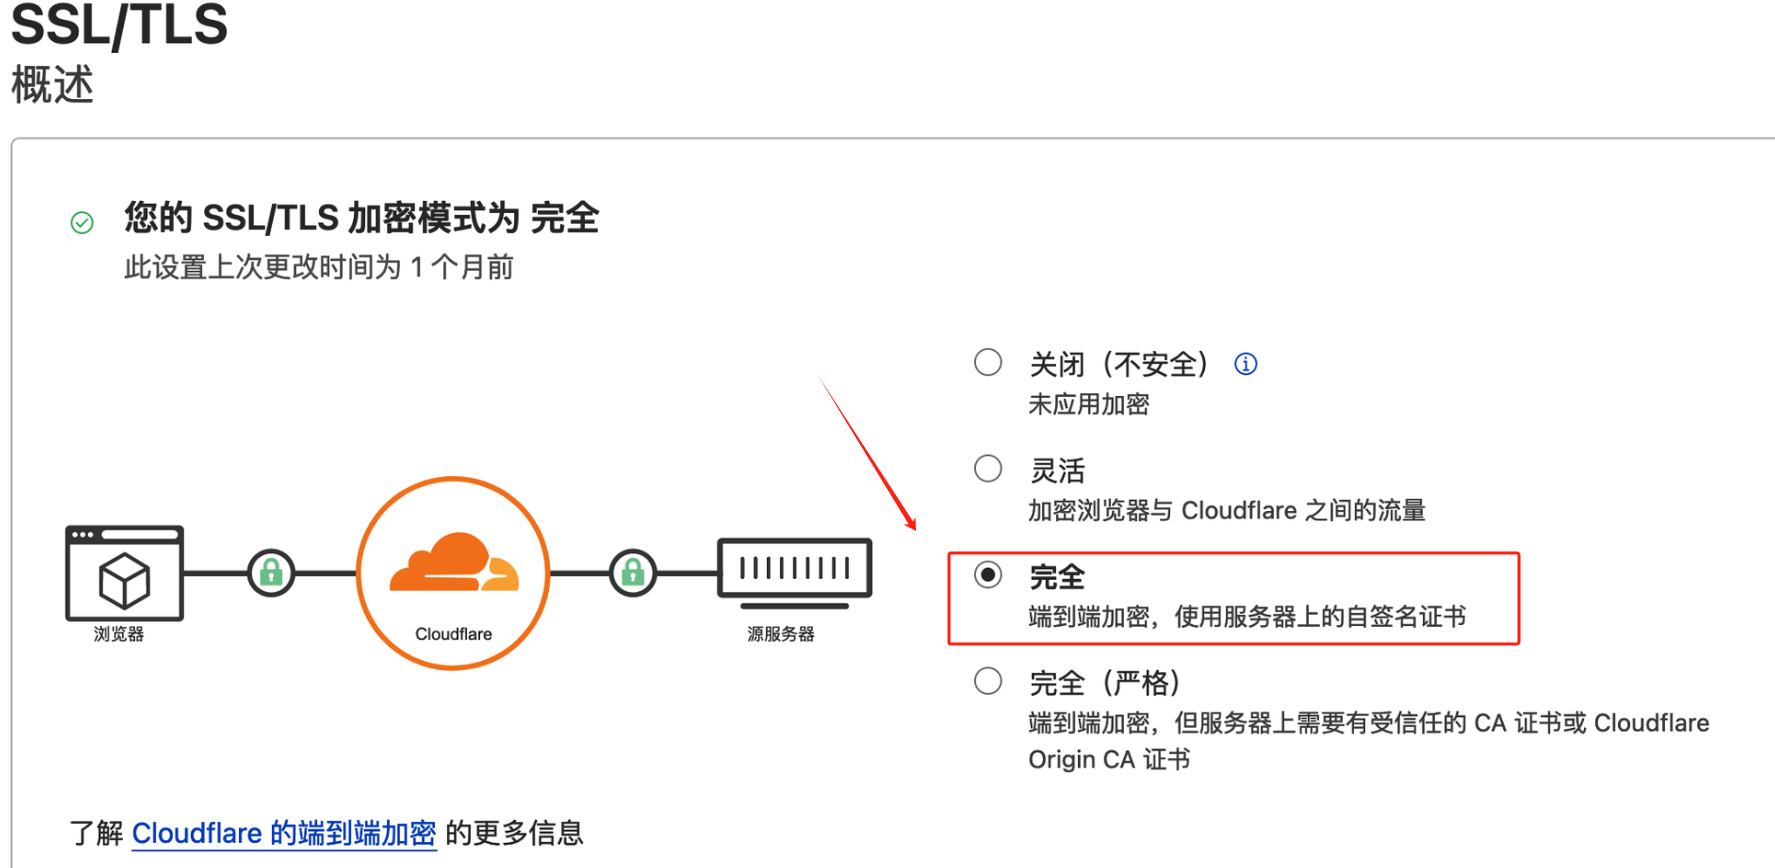The image size is (1775, 868).
Task: Click the green checkmark status icon
Action: click(x=82, y=222)
